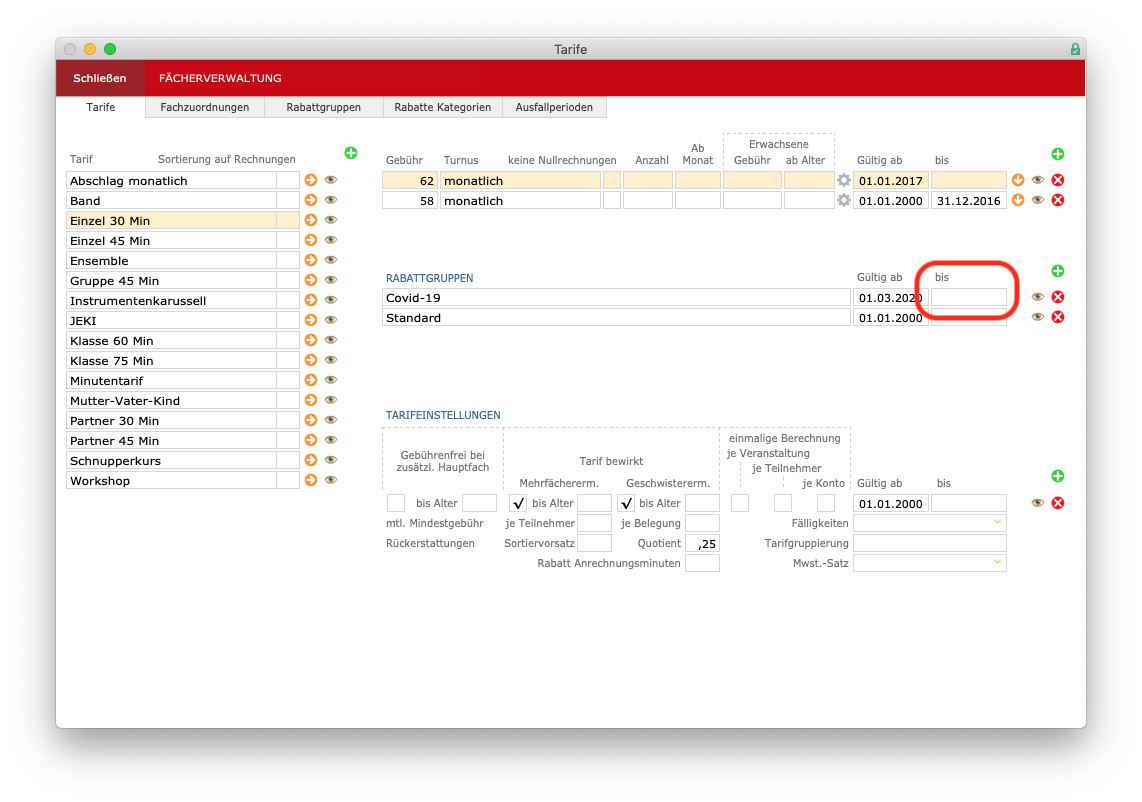Click the lock icon in title bar
This screenshot has width=1142, height=802.
pos(1075,49)
